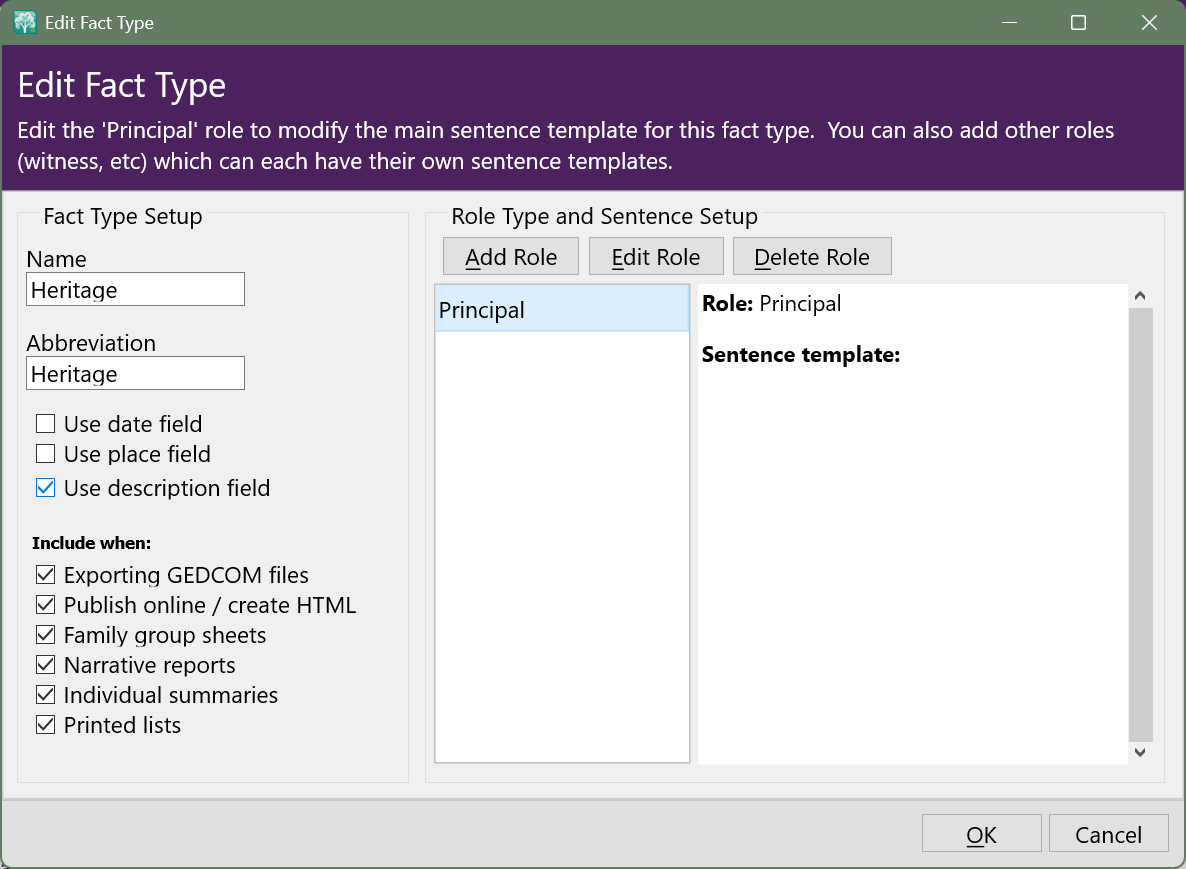The height and width of the screenshot is (869, 1186).
Task: Maximize the Edit Fact Type window
Action: pos(1079,23)
